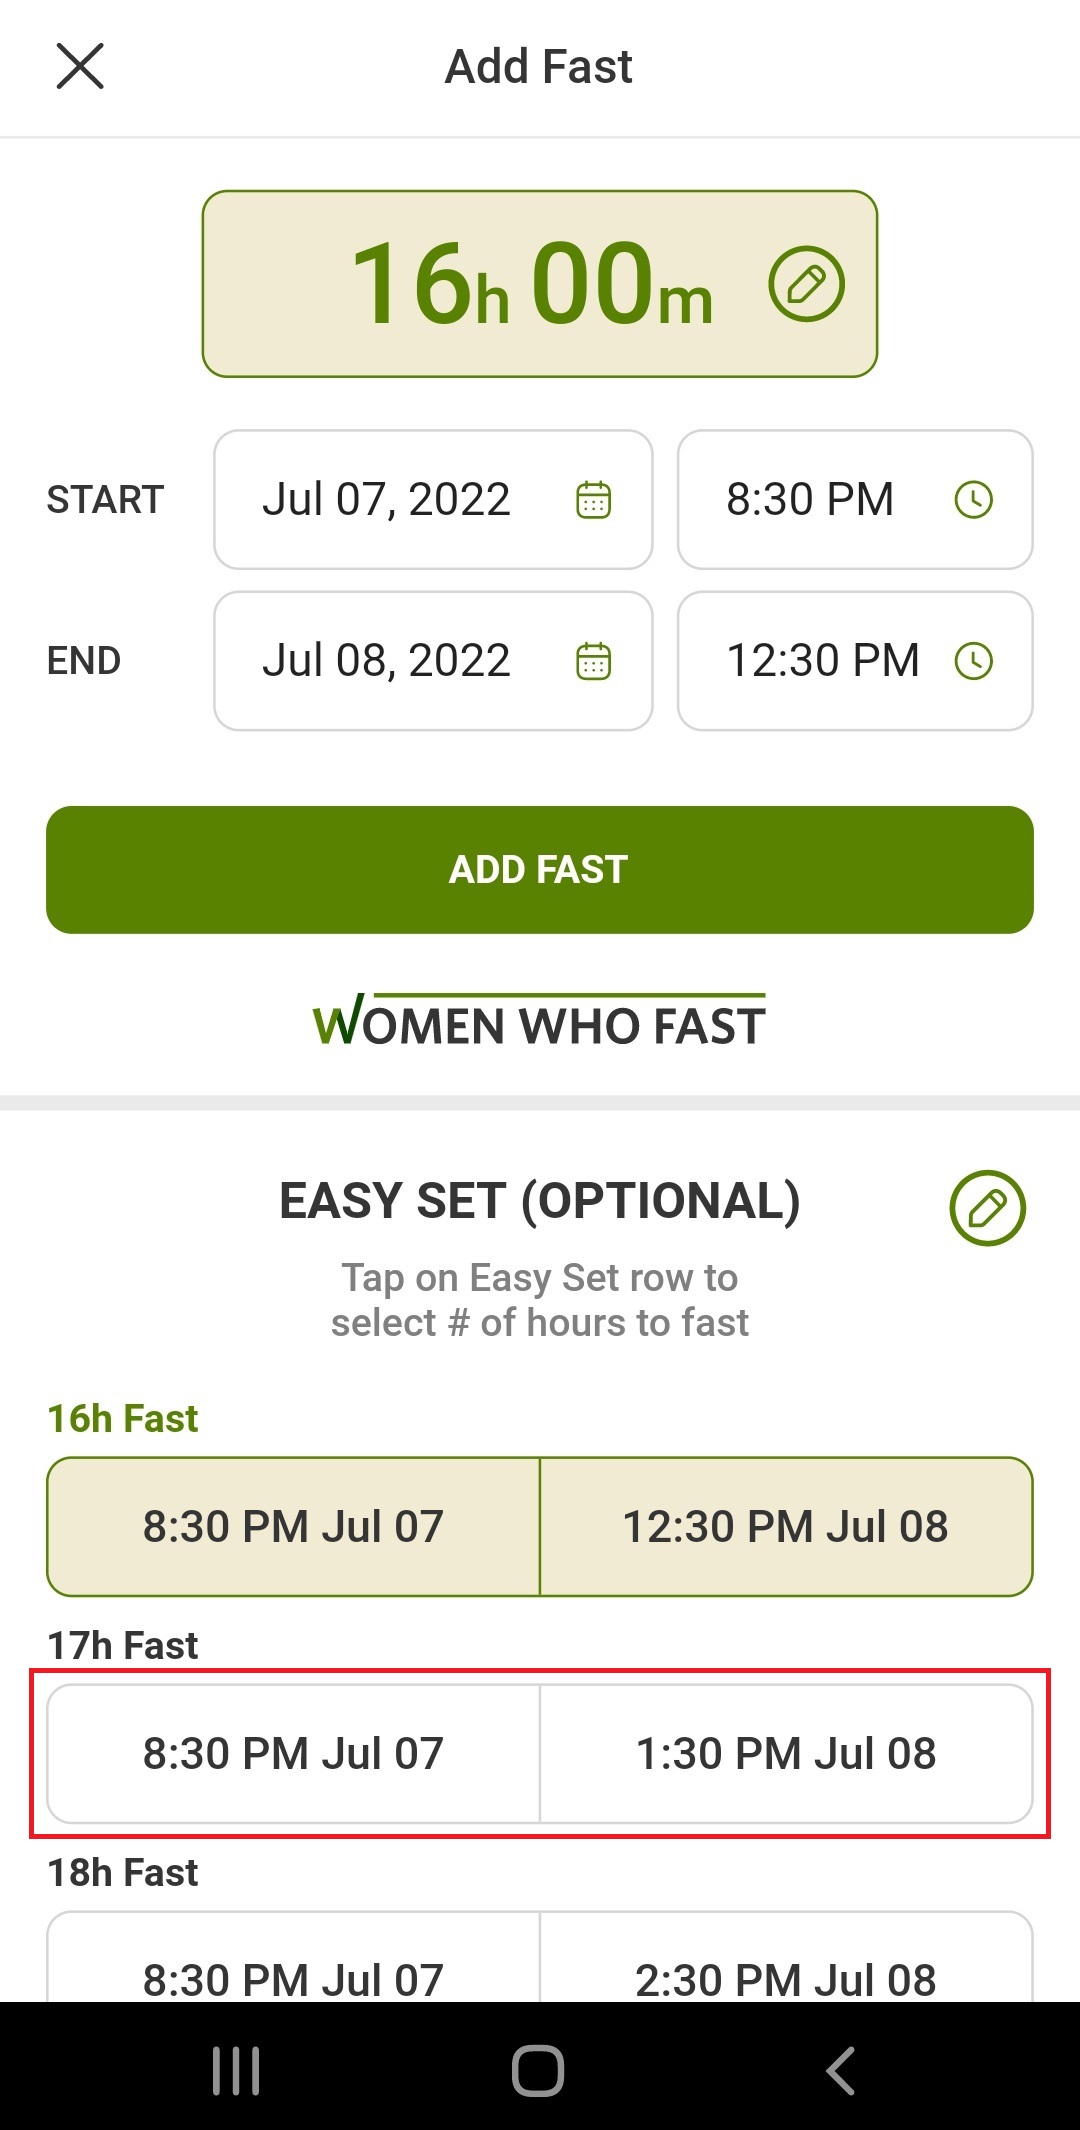Tap the ADD FAST button
Screen dimensions: 1080x2130
(x=540, y=869)
